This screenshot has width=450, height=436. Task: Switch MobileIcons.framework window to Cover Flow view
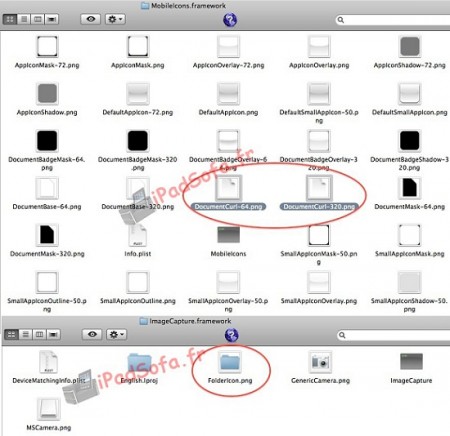[52, 19]
